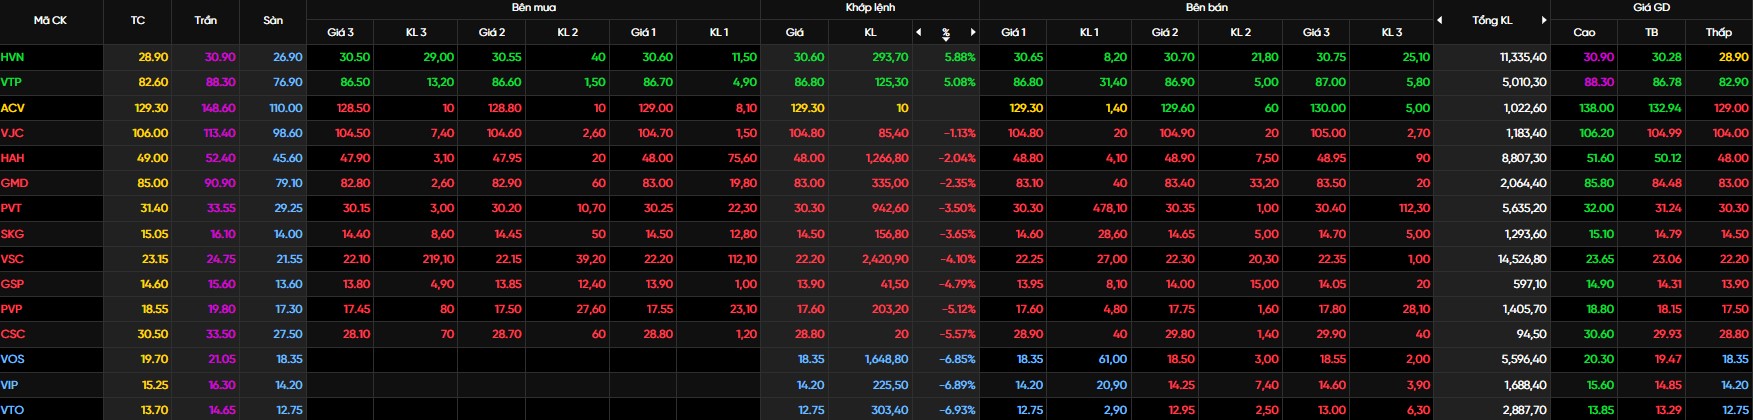Open the CSC stock symbol

12,334
